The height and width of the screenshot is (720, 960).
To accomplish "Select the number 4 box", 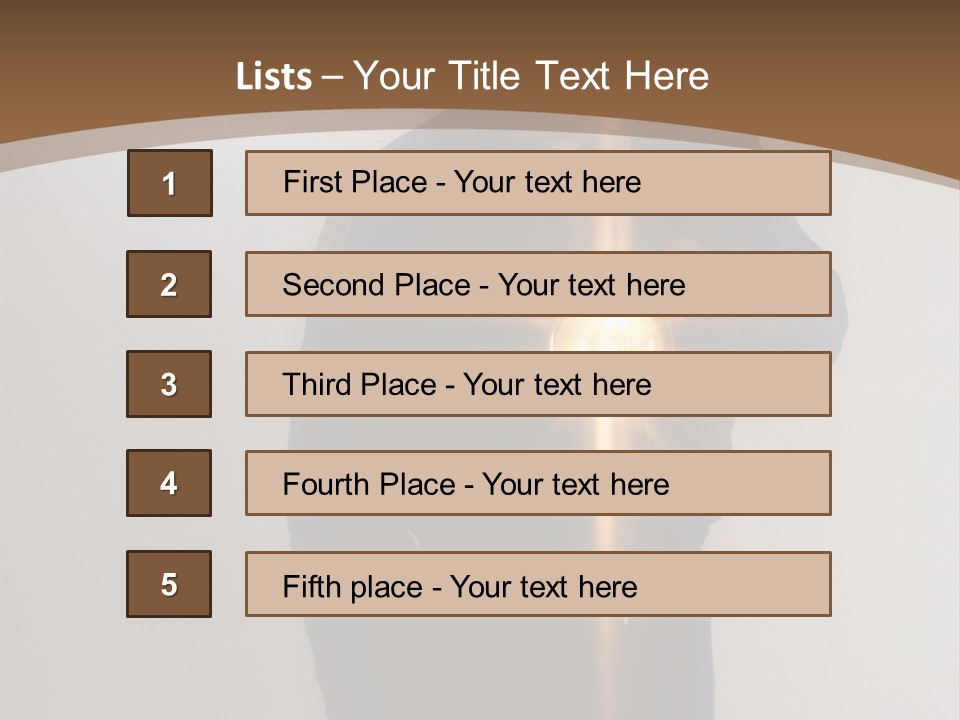I will click(169, 483).
